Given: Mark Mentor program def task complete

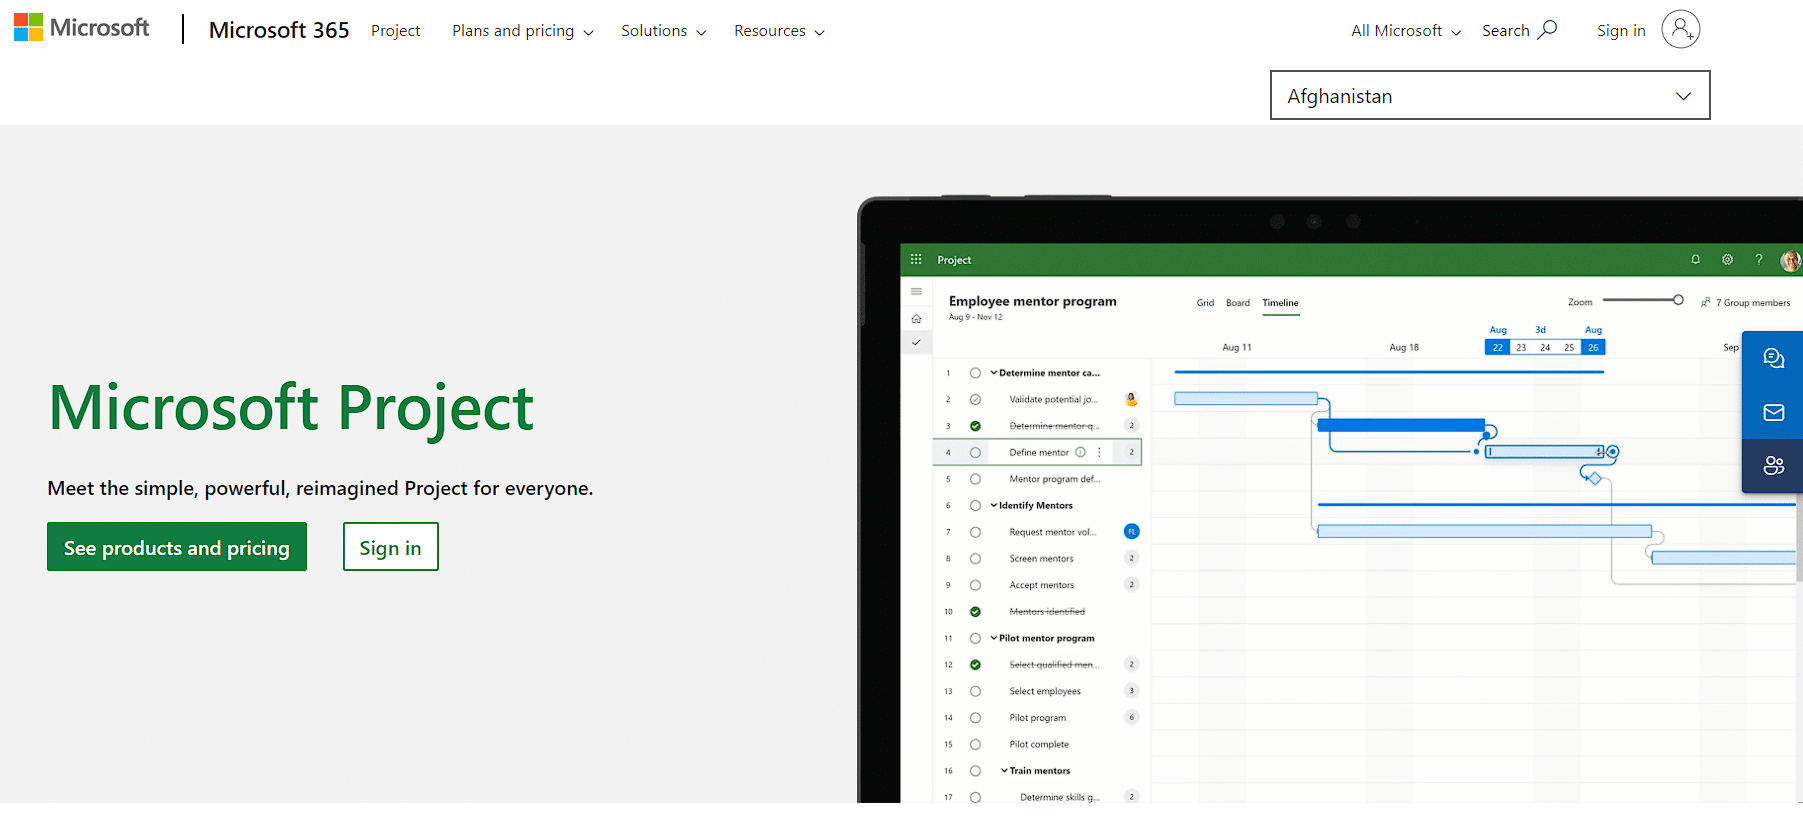Looking at the screenshot, I should (975, 479).
